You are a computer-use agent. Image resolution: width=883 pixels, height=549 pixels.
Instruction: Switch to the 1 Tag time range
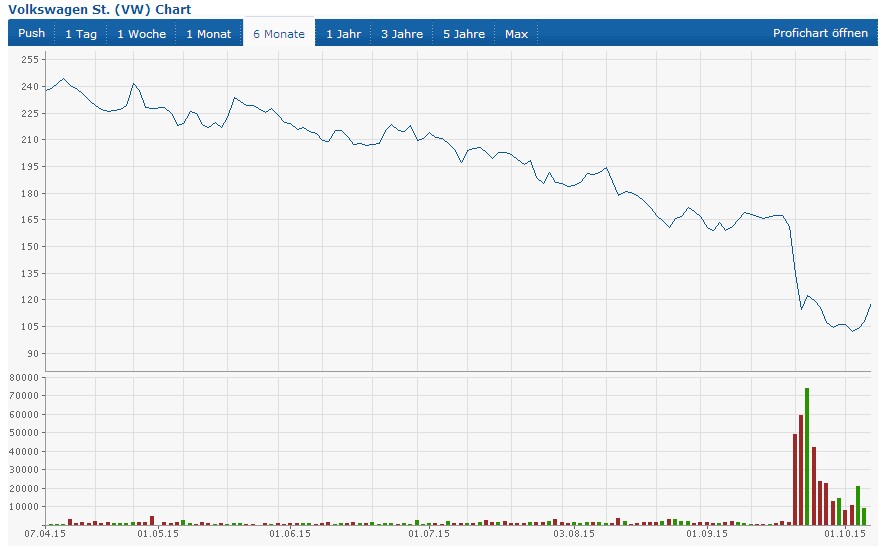pos(81,34)
